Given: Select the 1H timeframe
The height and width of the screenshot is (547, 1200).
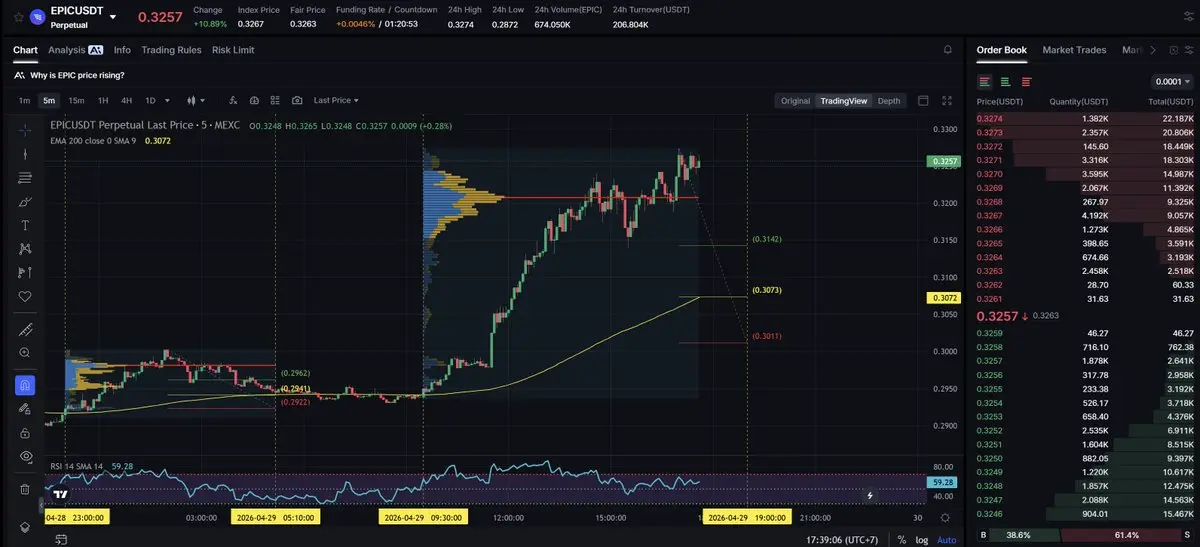Looking at the screenshot, I should (103, 100).
